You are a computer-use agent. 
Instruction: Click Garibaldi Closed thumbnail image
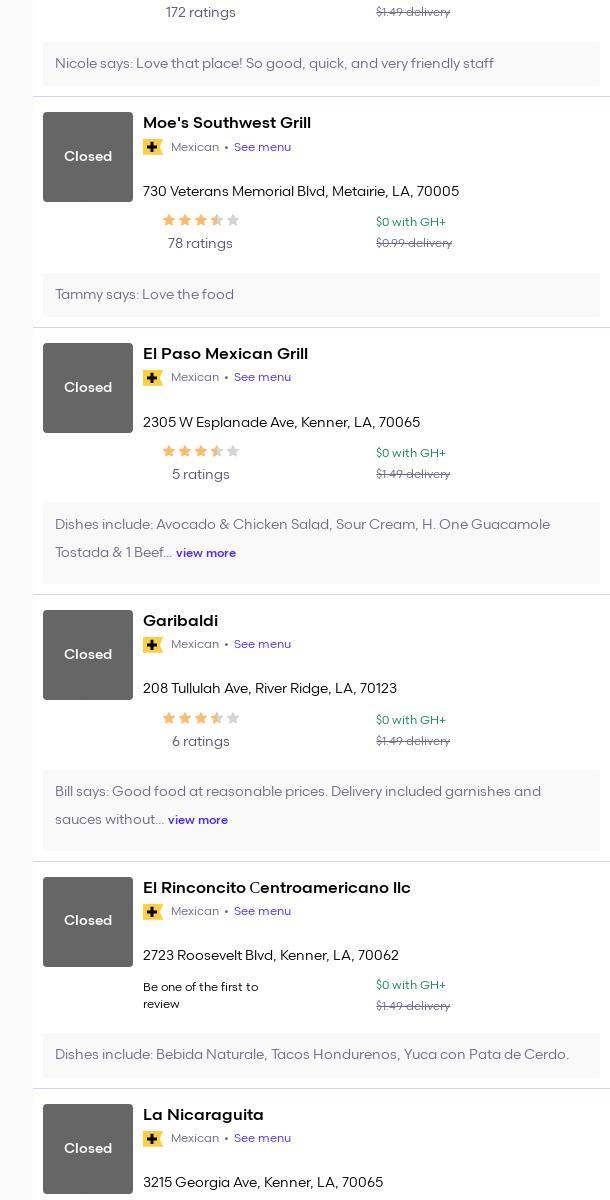88,655
